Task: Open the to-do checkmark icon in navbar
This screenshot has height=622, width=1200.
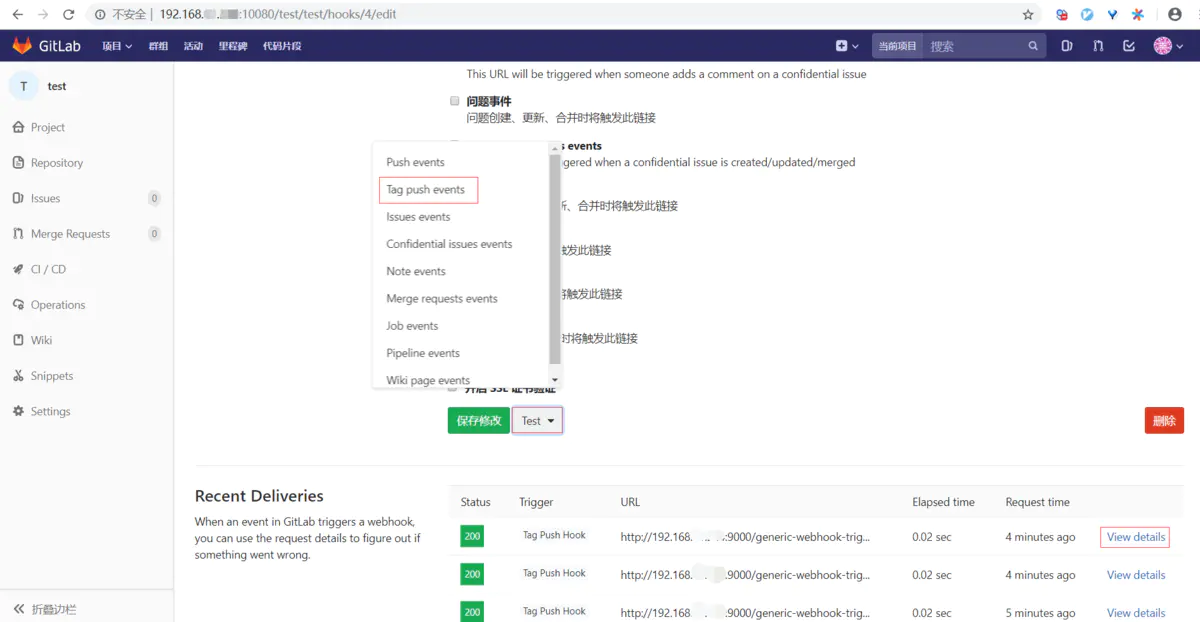Action: tap(1129, 46)
